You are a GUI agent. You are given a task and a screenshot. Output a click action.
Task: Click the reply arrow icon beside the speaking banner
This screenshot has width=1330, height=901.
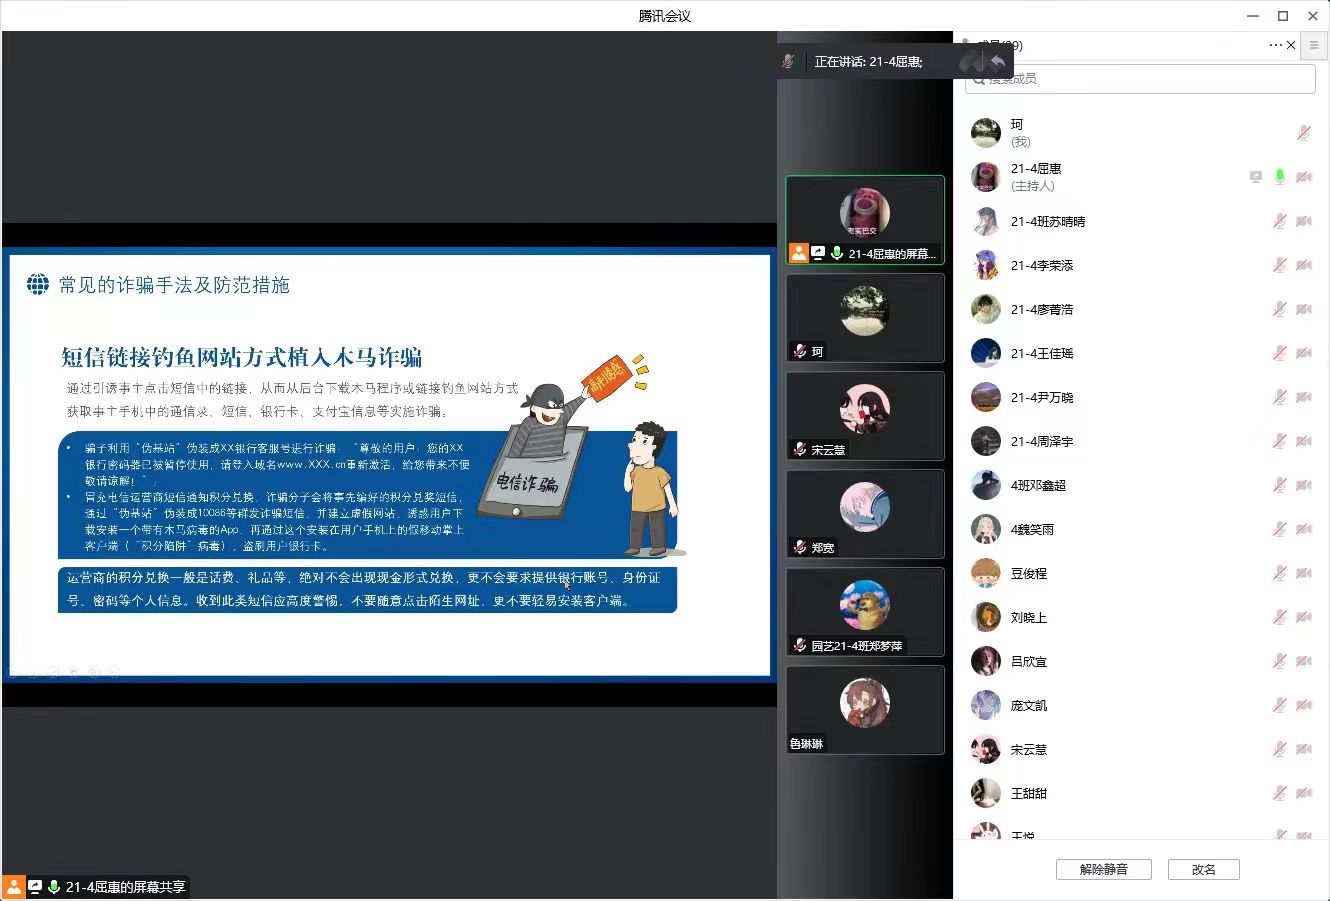(x=997, y=61)
